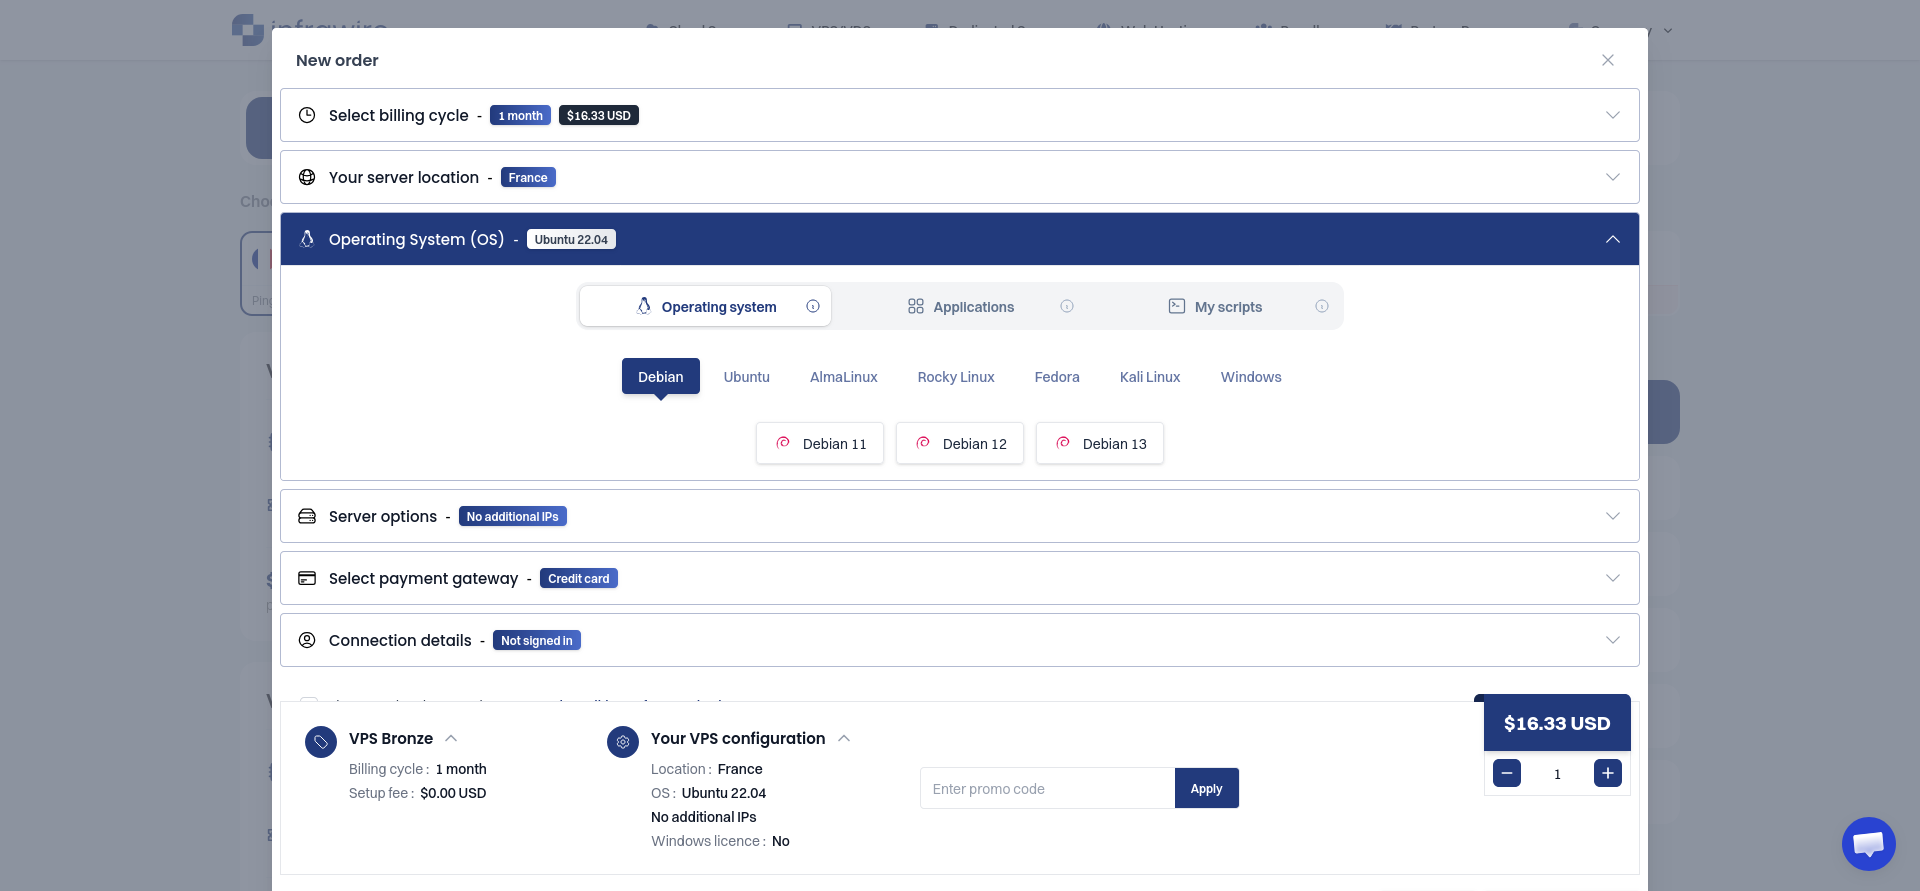Viewport: 1920px width, 891px height.
Task: Expand the Connection details section
Action: (x=960, y=640)
